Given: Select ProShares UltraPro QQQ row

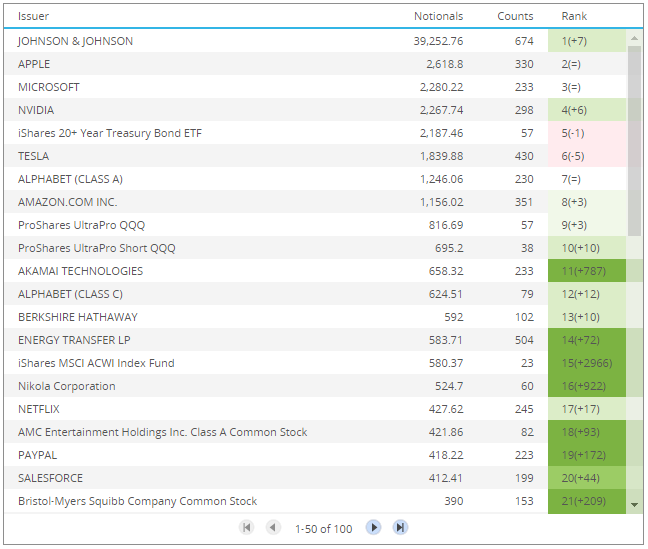Looking at the screenshot, I should pyautogui.click(x=315, y=225).
